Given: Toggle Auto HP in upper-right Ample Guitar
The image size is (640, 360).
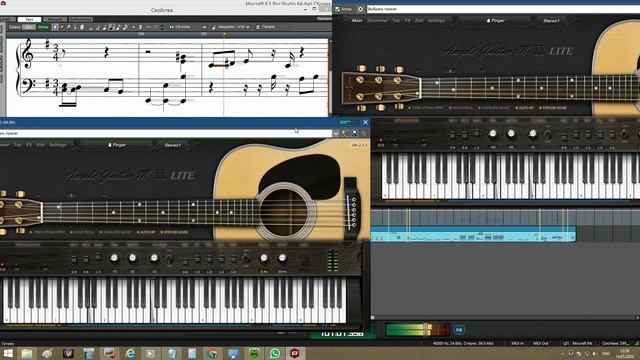Looking at the screenshot, I should pos(525,108).
